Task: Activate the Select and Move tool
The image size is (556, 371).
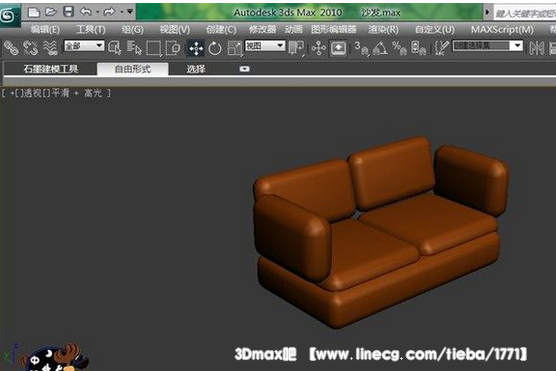Action: [196, 48]
